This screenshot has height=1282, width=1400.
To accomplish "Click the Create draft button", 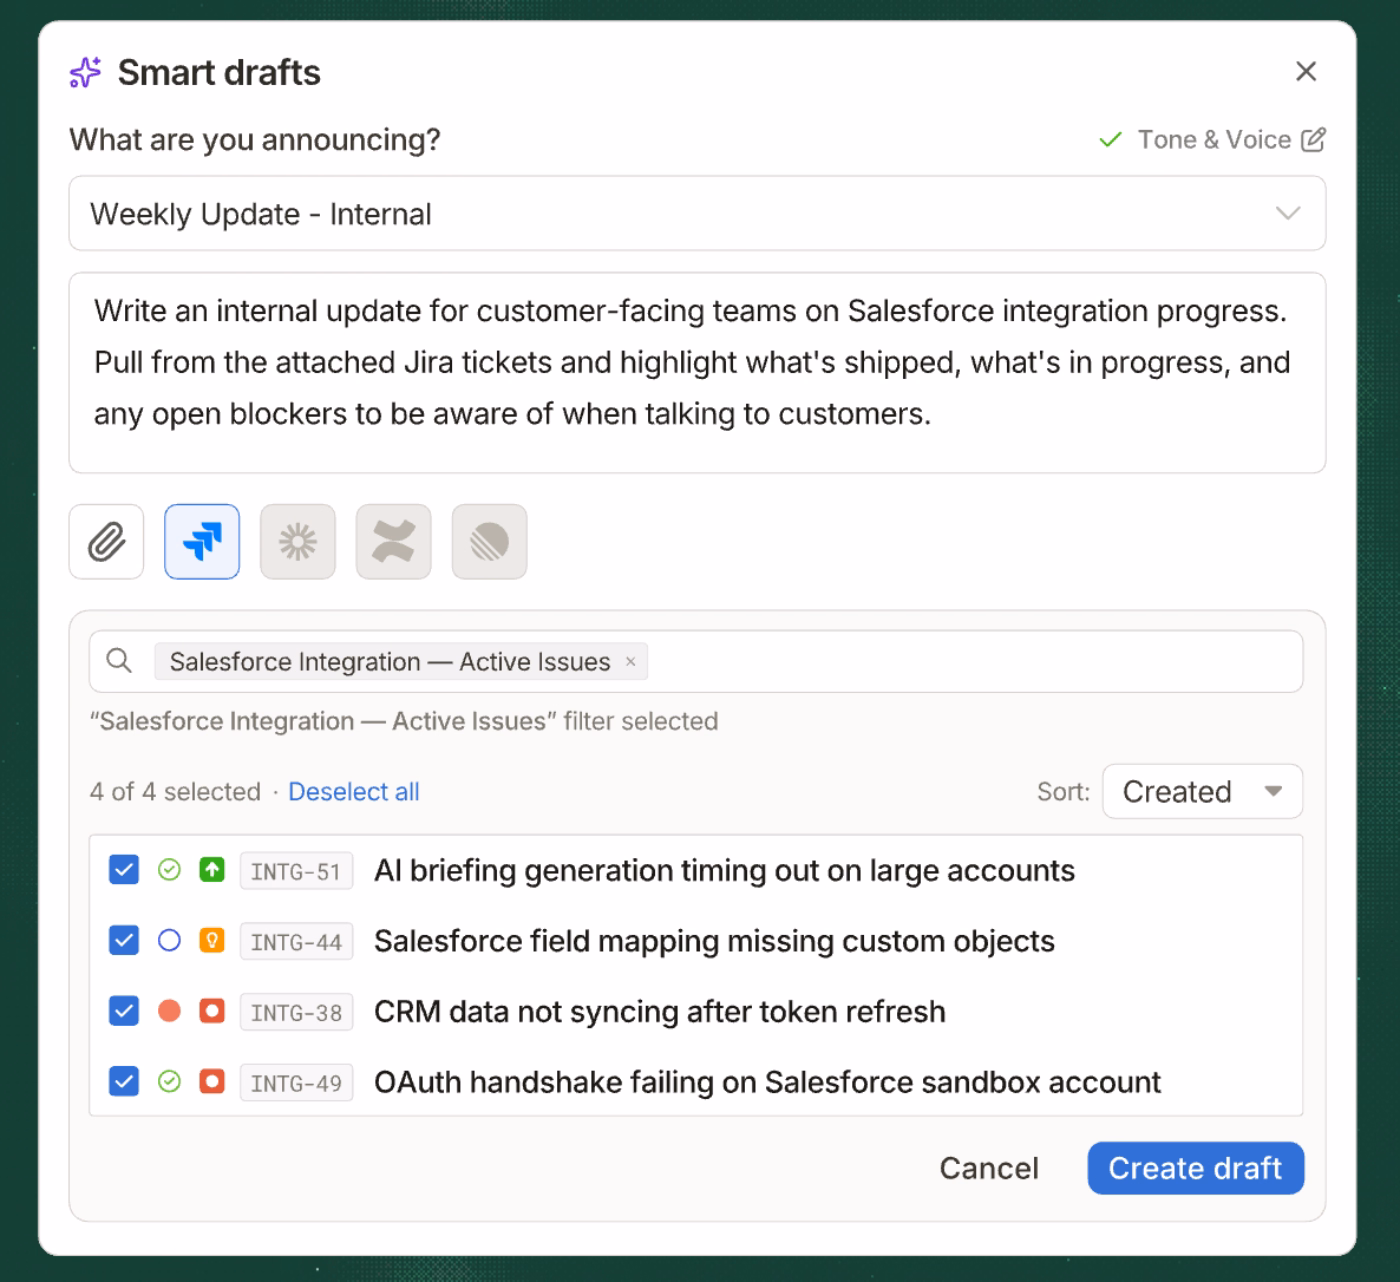I will point(1195,1168).
